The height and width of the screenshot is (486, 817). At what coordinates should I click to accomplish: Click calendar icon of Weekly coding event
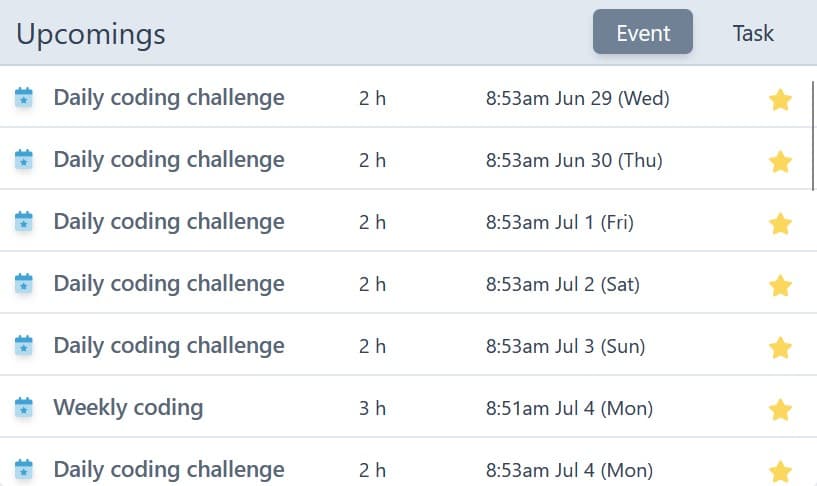point(23,407)
